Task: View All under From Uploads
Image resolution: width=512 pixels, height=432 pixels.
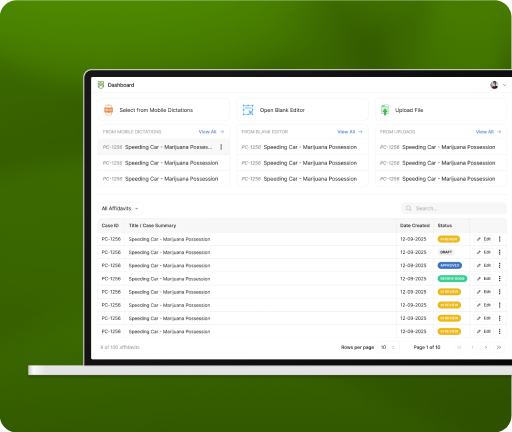Action: (488, 132)
